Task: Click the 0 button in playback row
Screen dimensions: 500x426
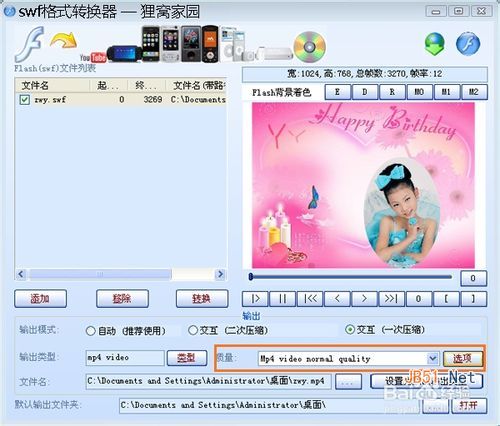Action: click(x=419, y=299)
